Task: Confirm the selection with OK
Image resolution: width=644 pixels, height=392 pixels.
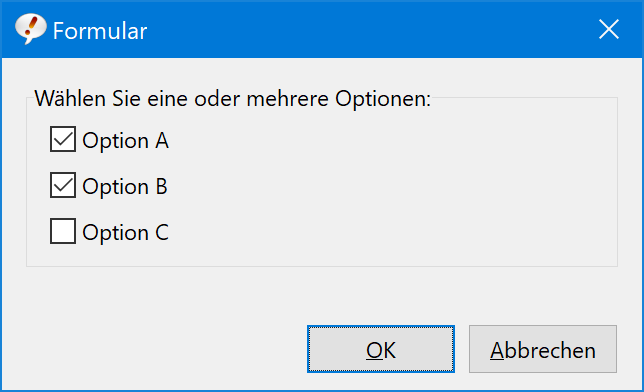Action: click(x=381, y=349)
